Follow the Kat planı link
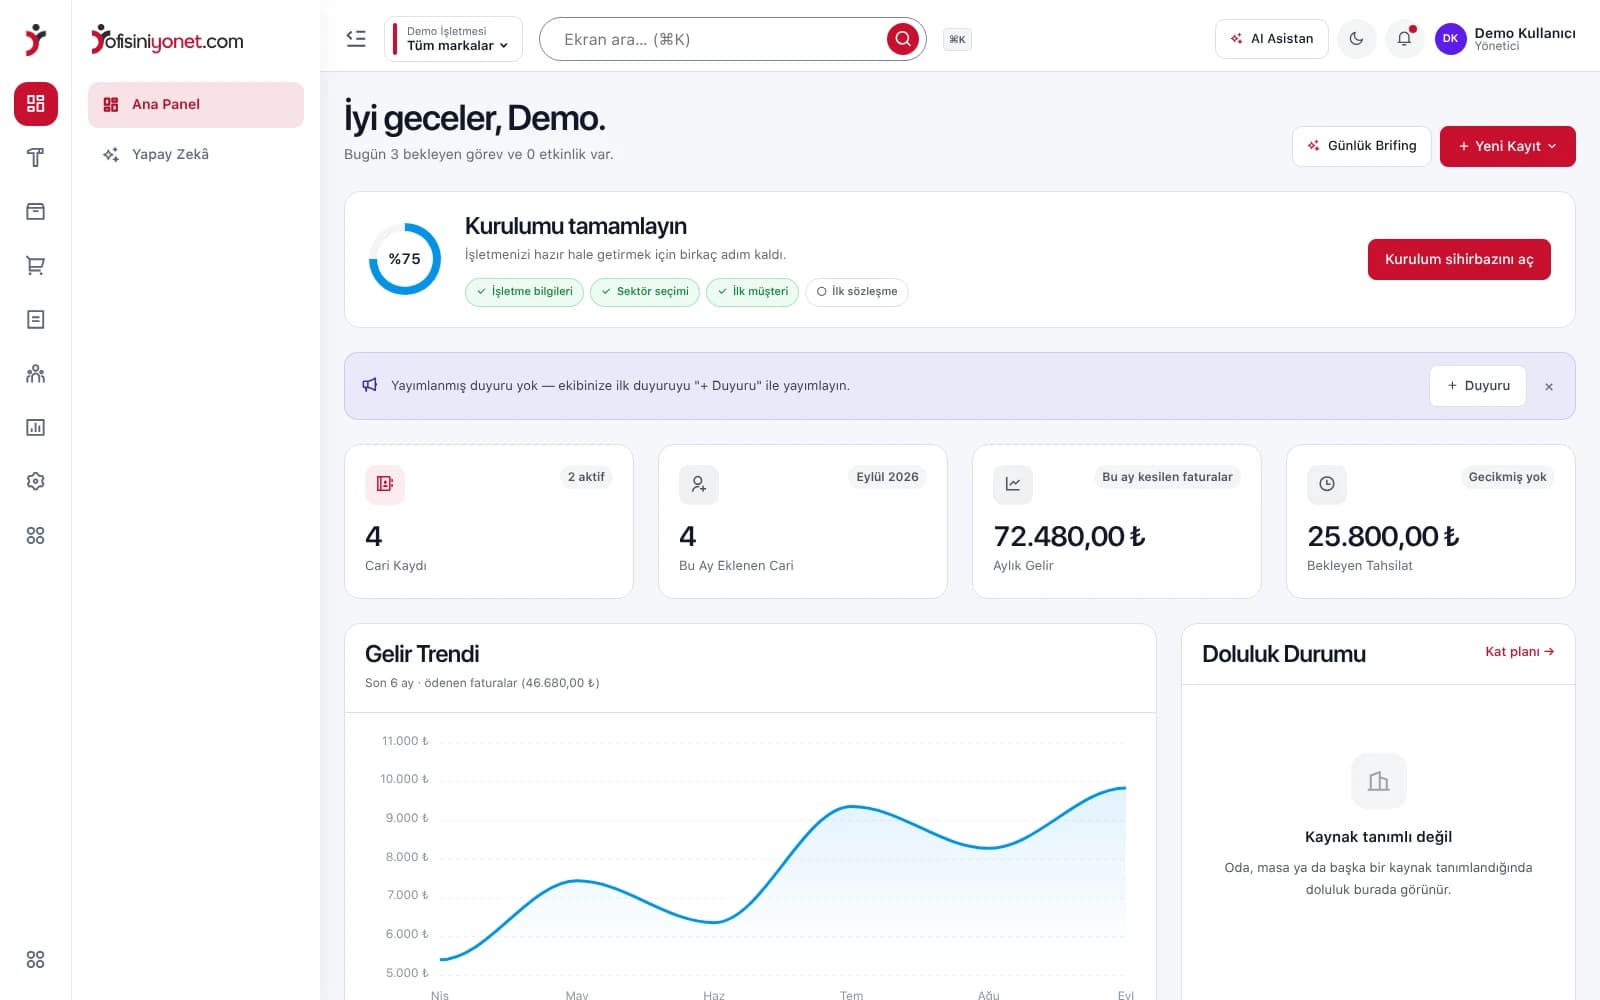 [1520, 652]
